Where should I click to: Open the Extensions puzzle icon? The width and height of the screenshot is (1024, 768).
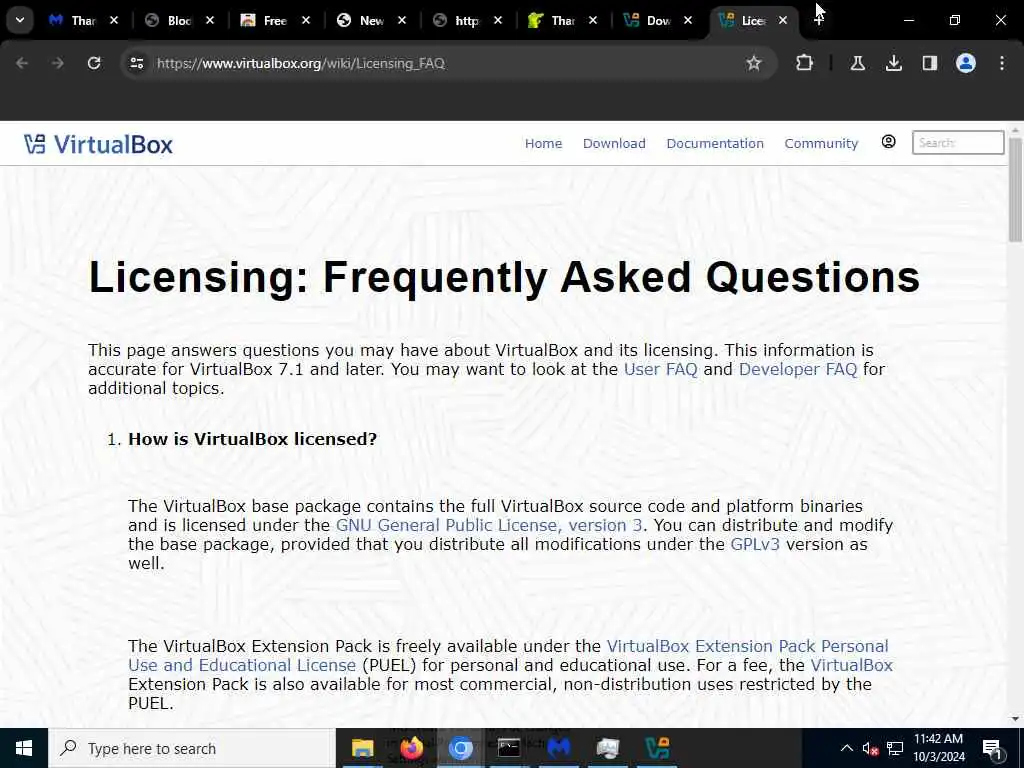805,63
